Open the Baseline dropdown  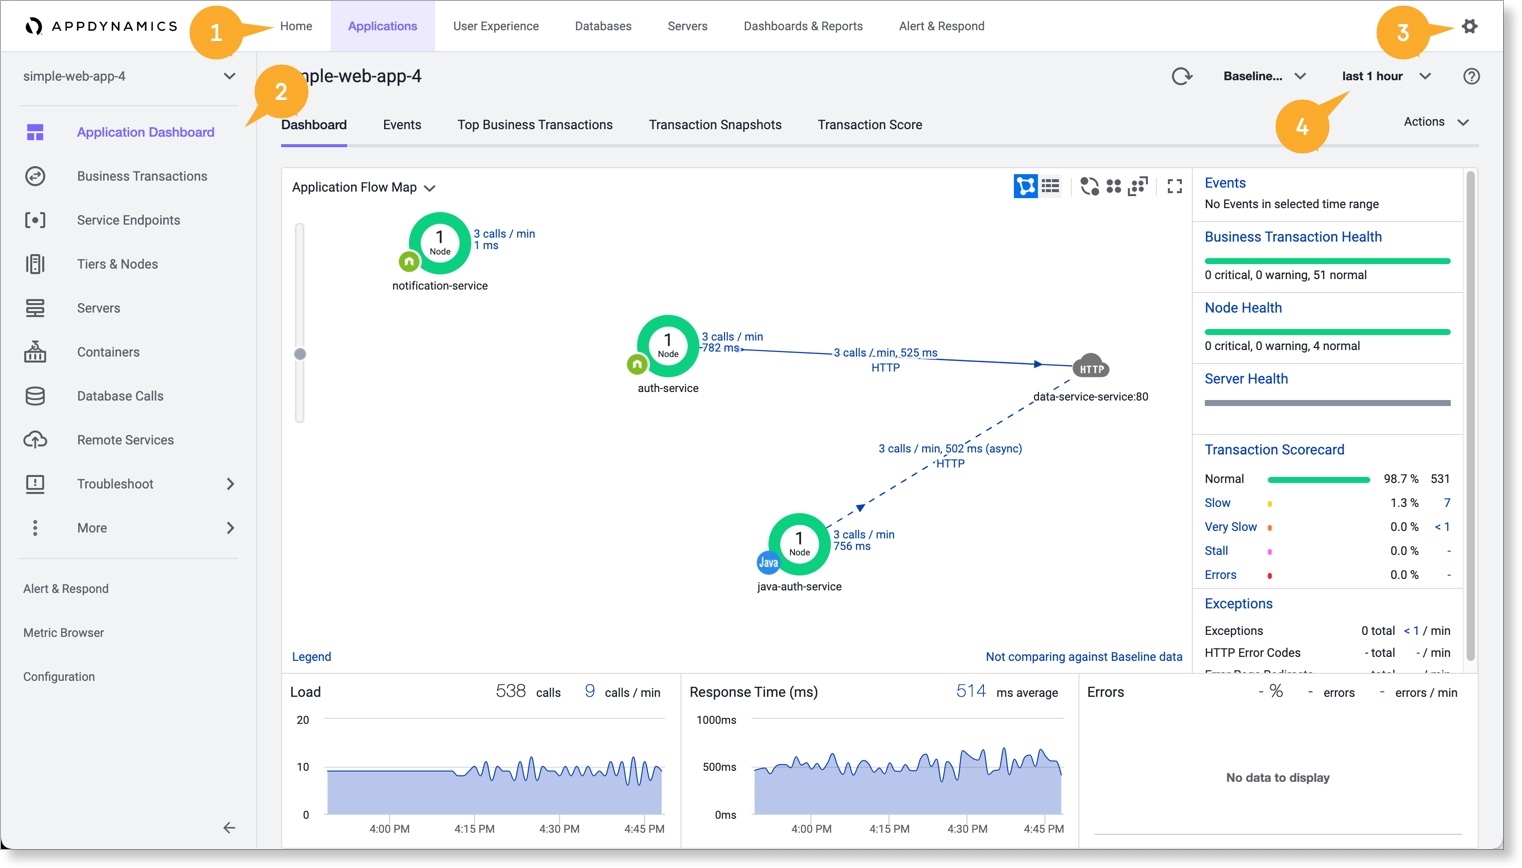pyautogui.click(x=1265, y=76)
